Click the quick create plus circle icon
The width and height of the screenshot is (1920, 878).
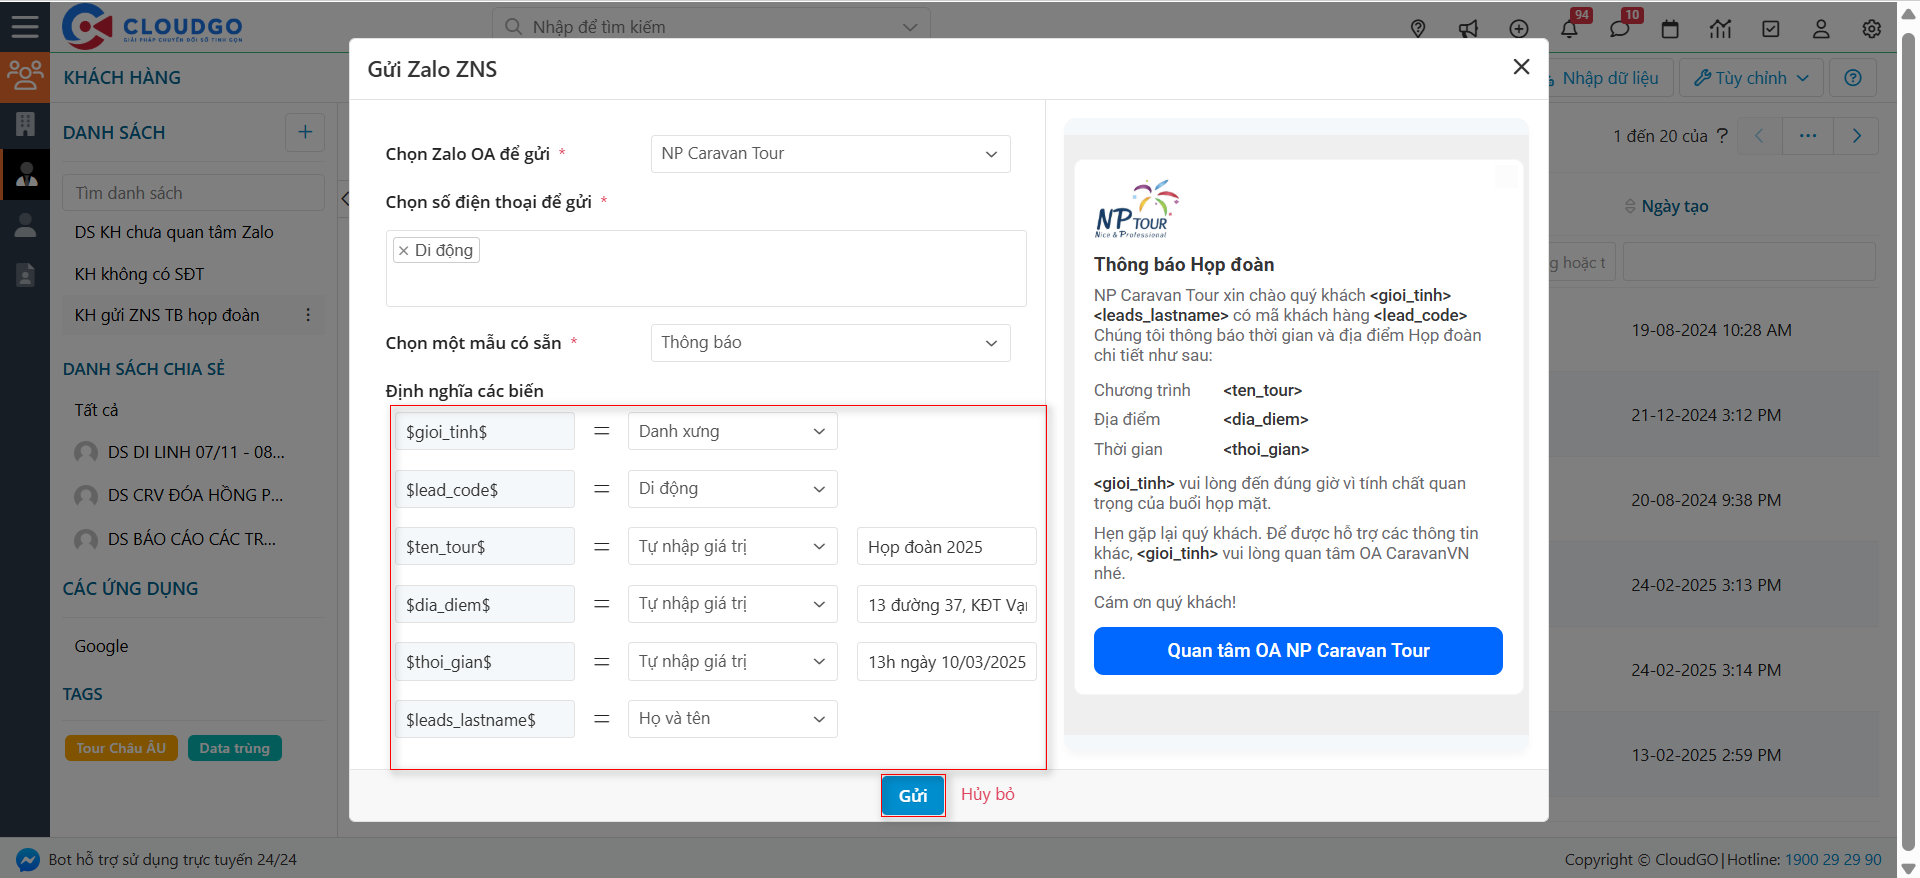click(x=1519, y=29)
